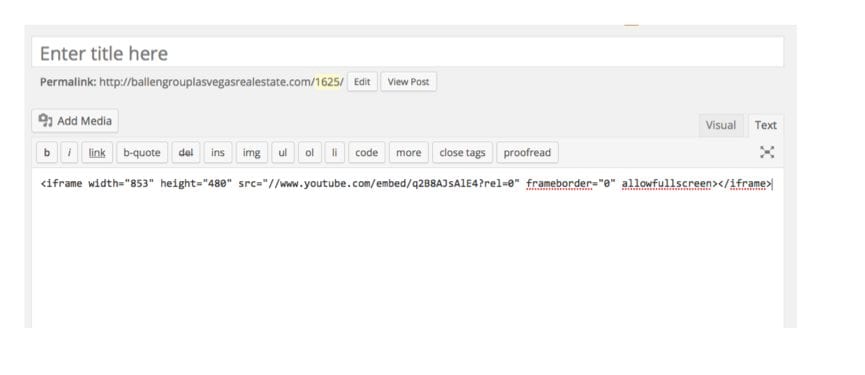Viewport: 865px width, 375px height.
Task: Insert the more tag button
Action: pyautogui.click(x=408, y=153)
